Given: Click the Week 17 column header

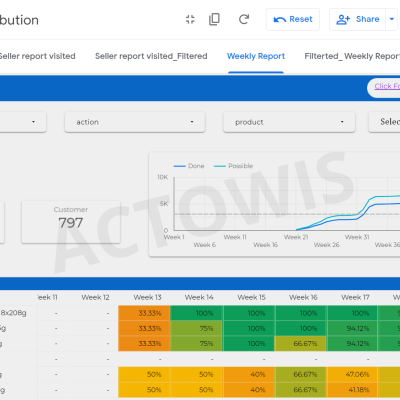Looking at the screenshot, I should point(355,297).
